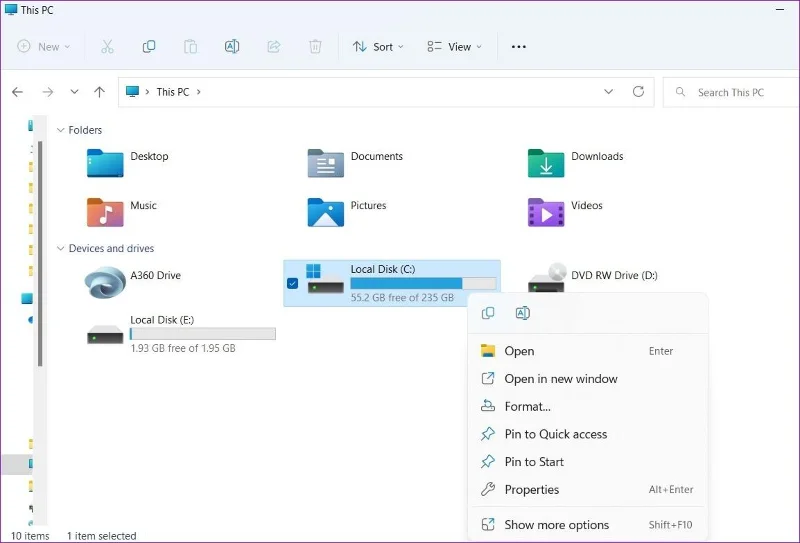
Task: Go forward with the right arrow
Action: [47, 92]
